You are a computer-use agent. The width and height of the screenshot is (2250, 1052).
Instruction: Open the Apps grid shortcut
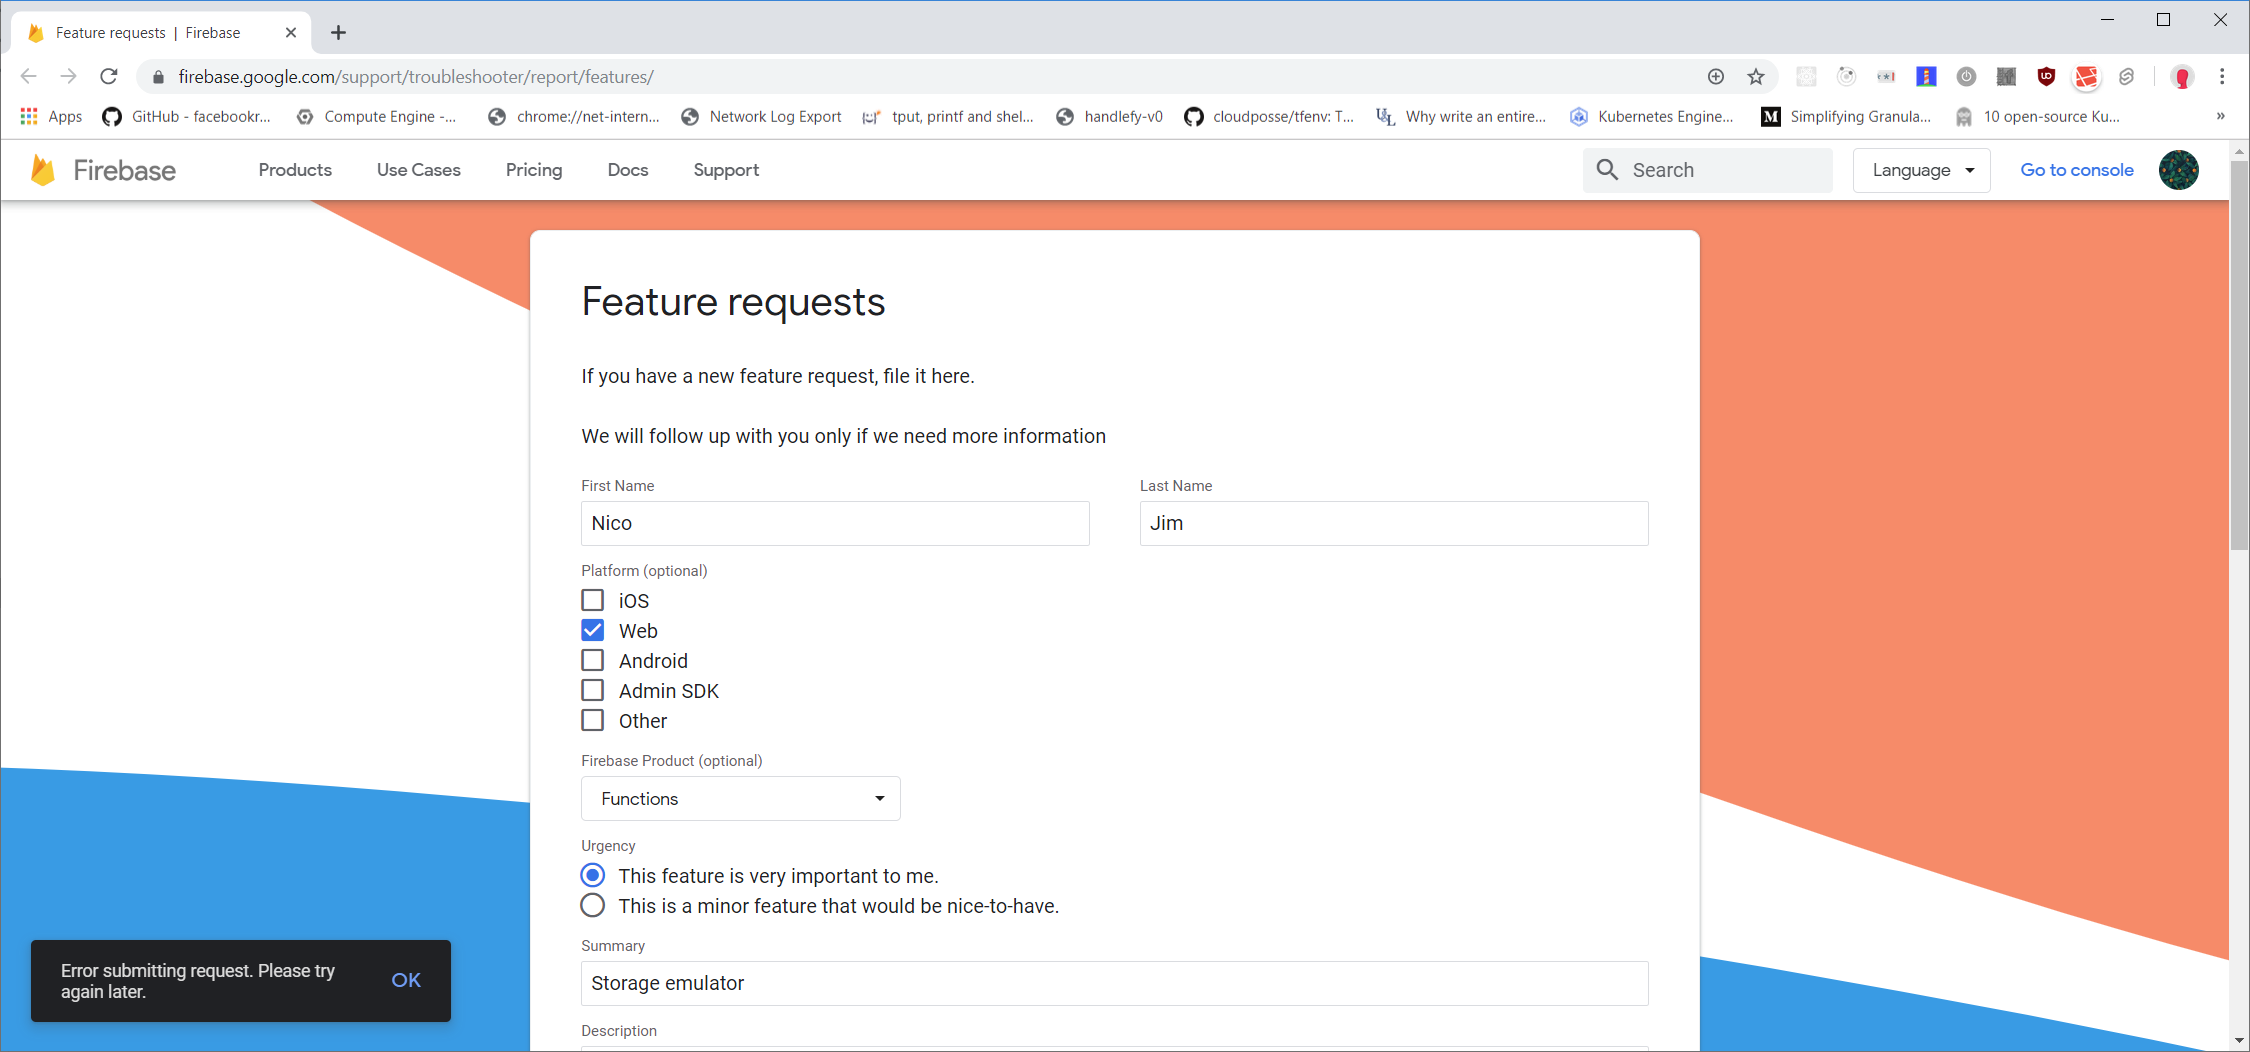pyautogui.click(x=51, y=117)
